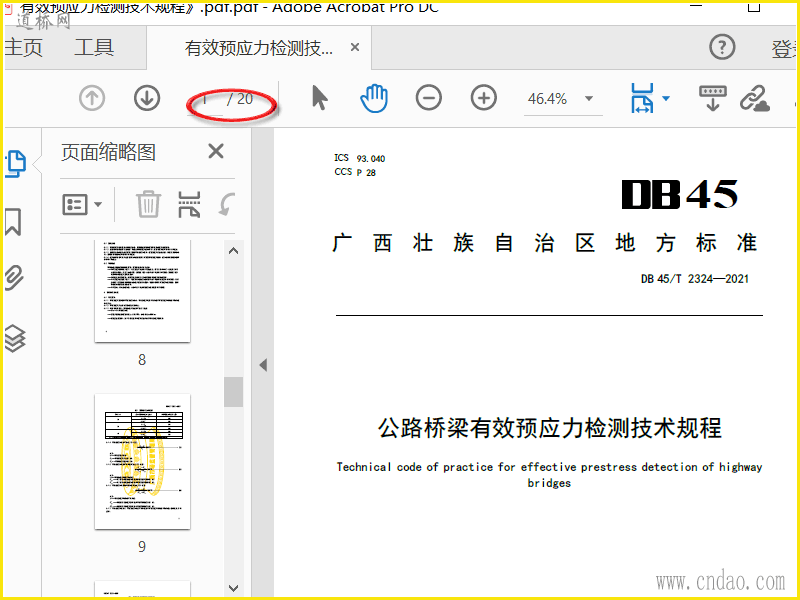Click the page 8 number label
Viewport: 800px width, 600px height.
pyautogui.click(x=142, y=360)
